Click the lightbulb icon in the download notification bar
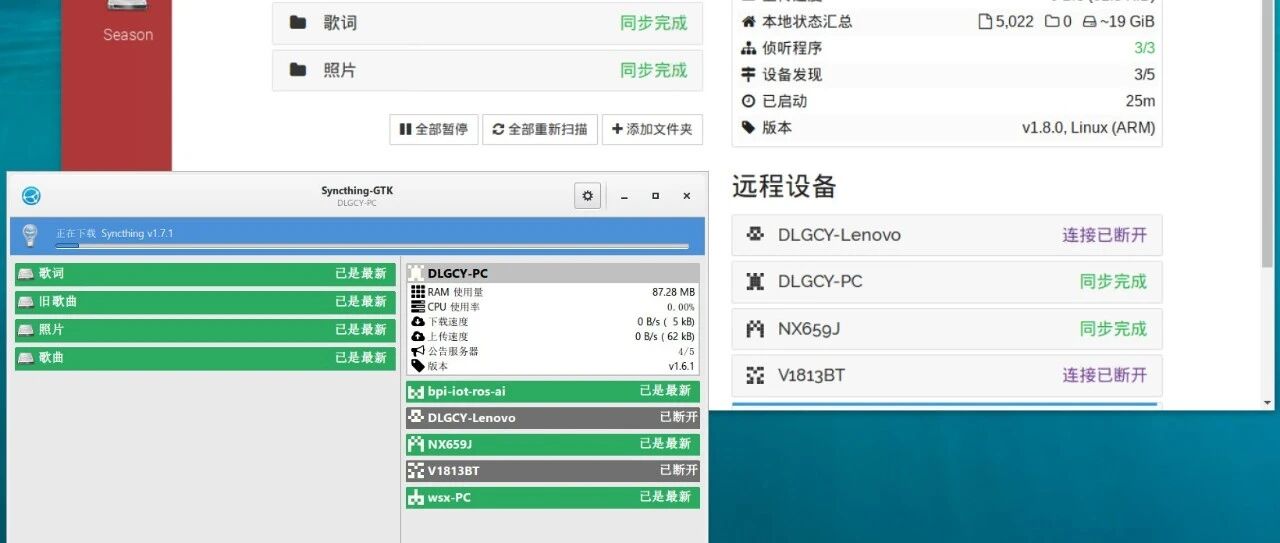The height and width of the screenshot is (543, 1280). pyautogui.click(x=30, y=235)
